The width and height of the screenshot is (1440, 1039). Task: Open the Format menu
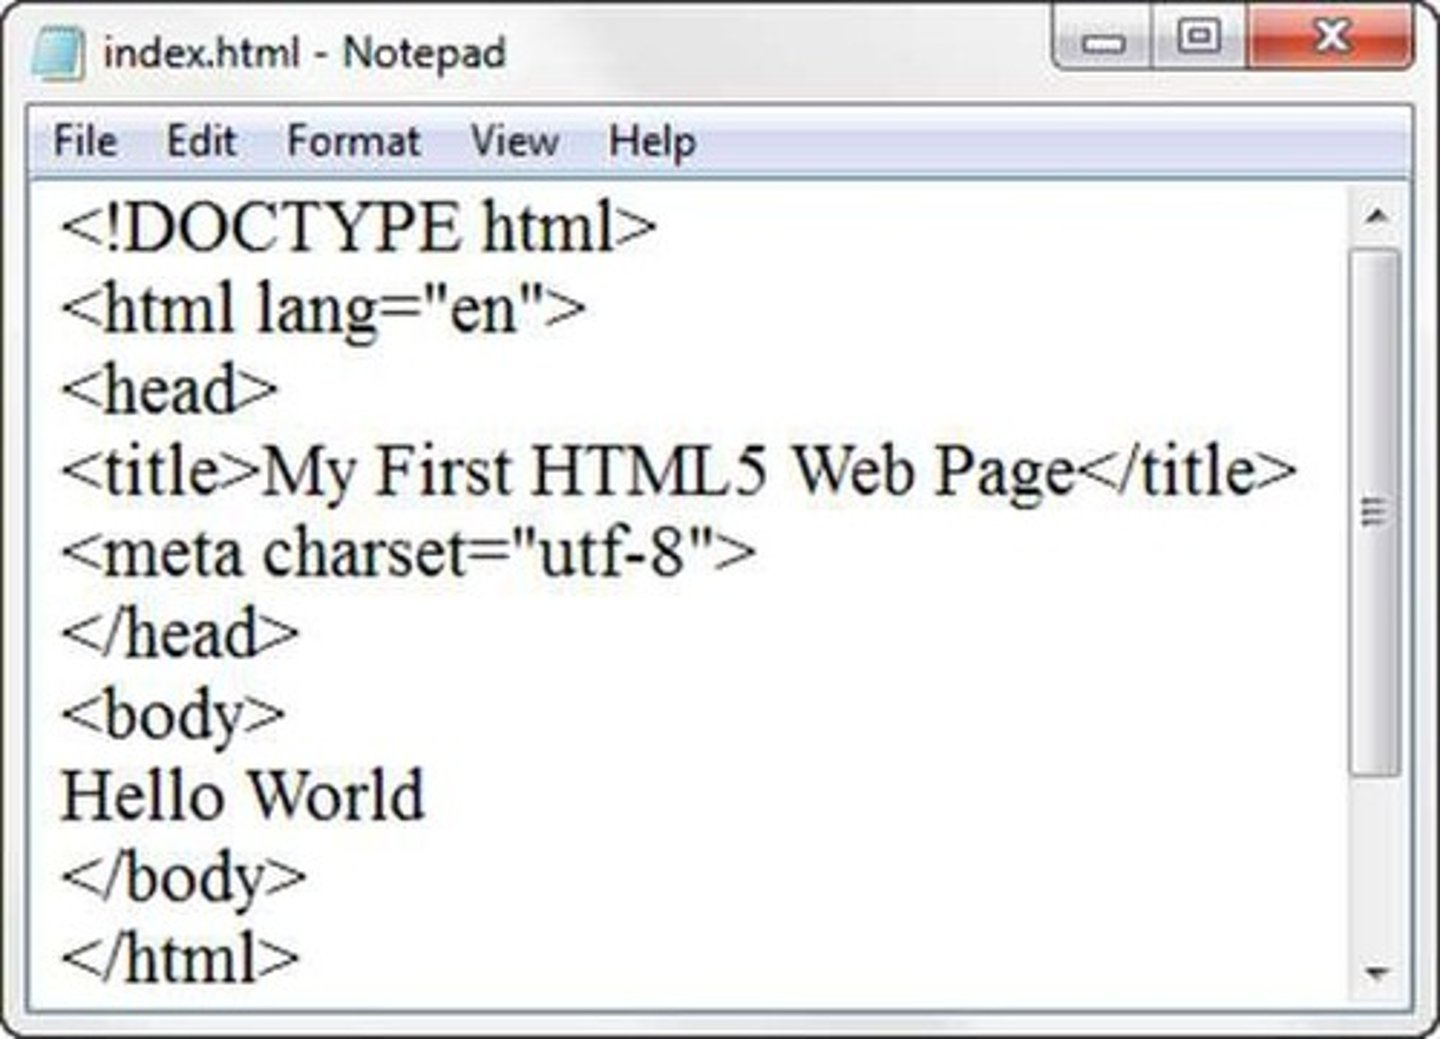point(353,140)
